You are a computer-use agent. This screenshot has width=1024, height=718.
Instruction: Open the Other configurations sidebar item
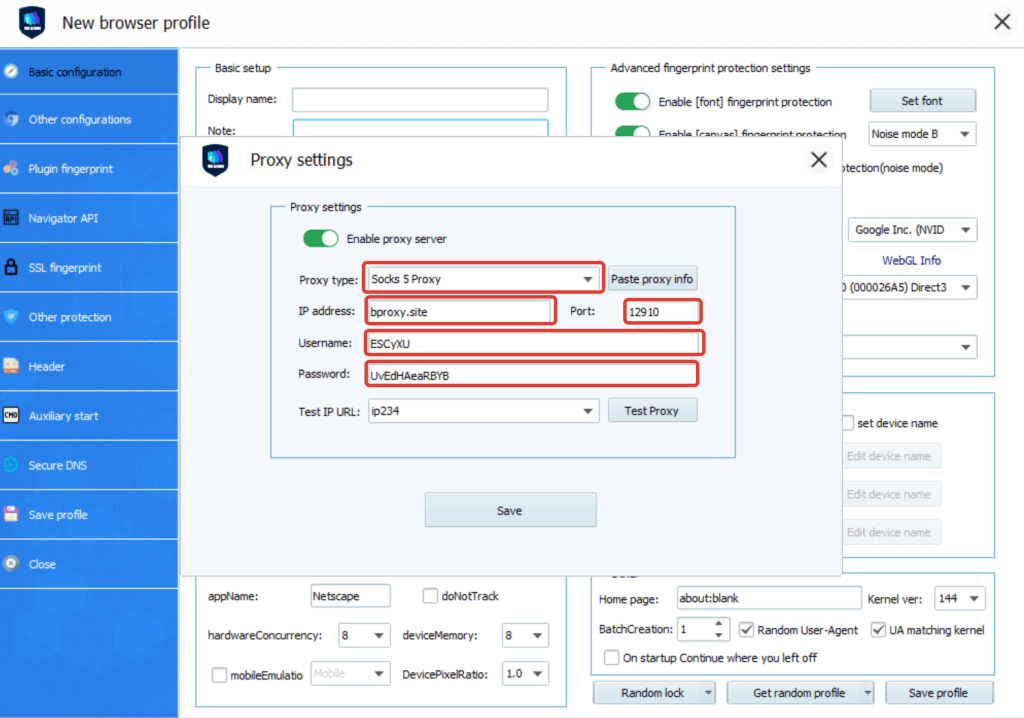pos(79,120)
